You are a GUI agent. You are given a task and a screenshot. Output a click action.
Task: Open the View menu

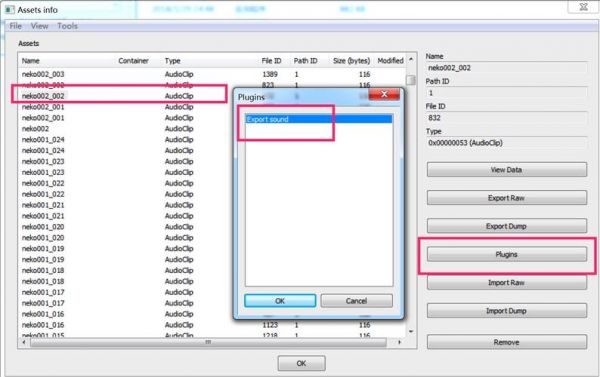click(39, 26)
